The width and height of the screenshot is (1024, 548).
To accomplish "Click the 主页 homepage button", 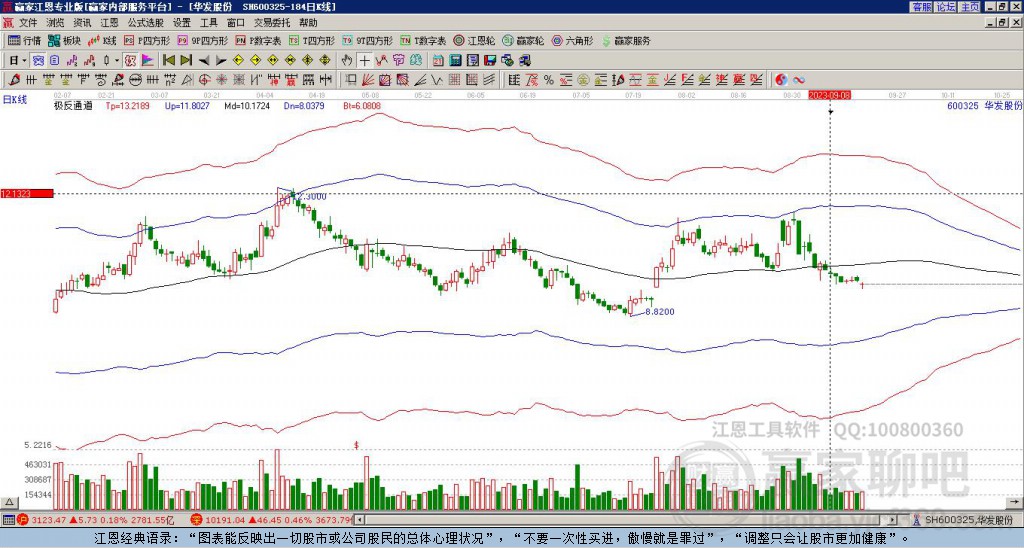I will [x=970, y=7].
